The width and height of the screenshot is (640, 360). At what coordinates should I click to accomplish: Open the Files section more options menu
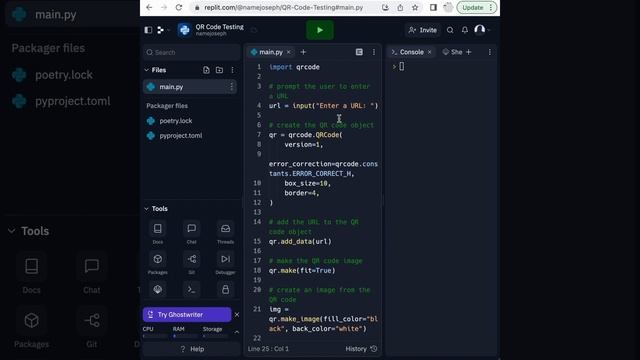tap(232, 70)
